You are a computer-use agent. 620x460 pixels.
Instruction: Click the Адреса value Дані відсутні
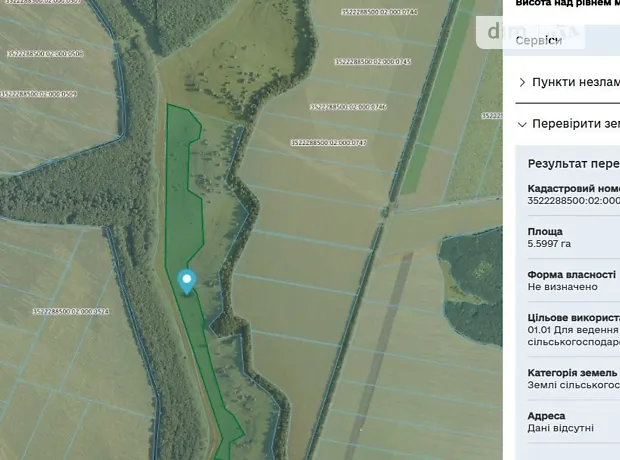tap(560, 427)
